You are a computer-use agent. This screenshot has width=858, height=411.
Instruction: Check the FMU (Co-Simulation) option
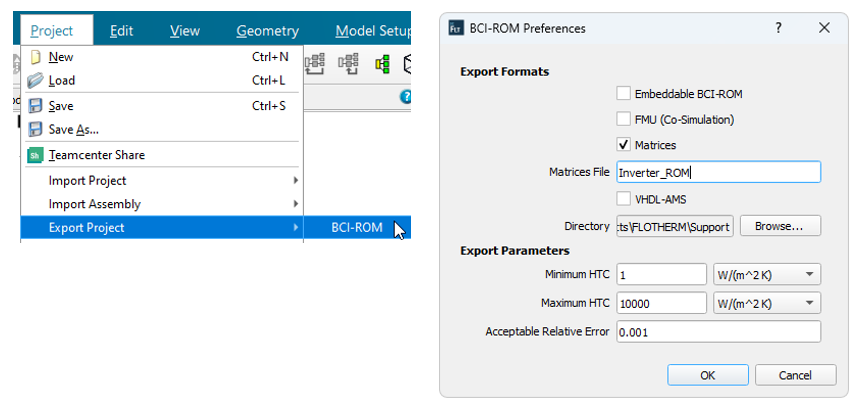point(625,119)
